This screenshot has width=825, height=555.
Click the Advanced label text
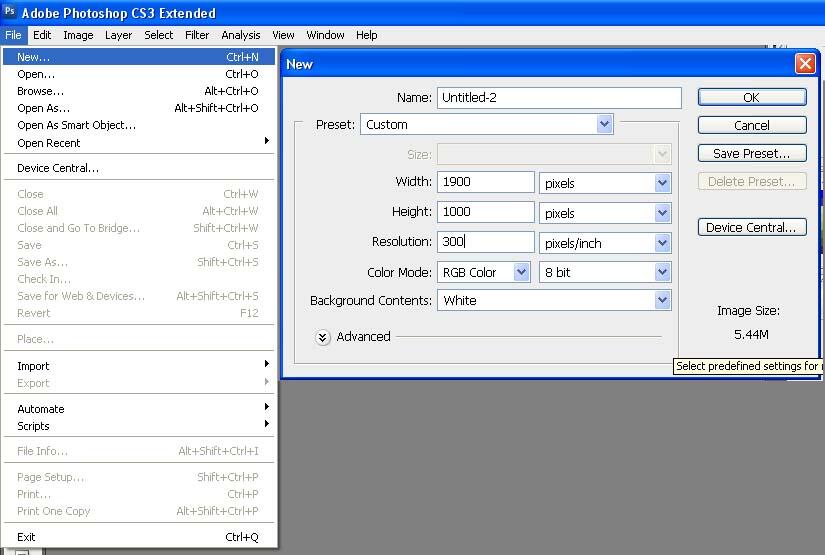pyautogui.click(x=363, y=337)
